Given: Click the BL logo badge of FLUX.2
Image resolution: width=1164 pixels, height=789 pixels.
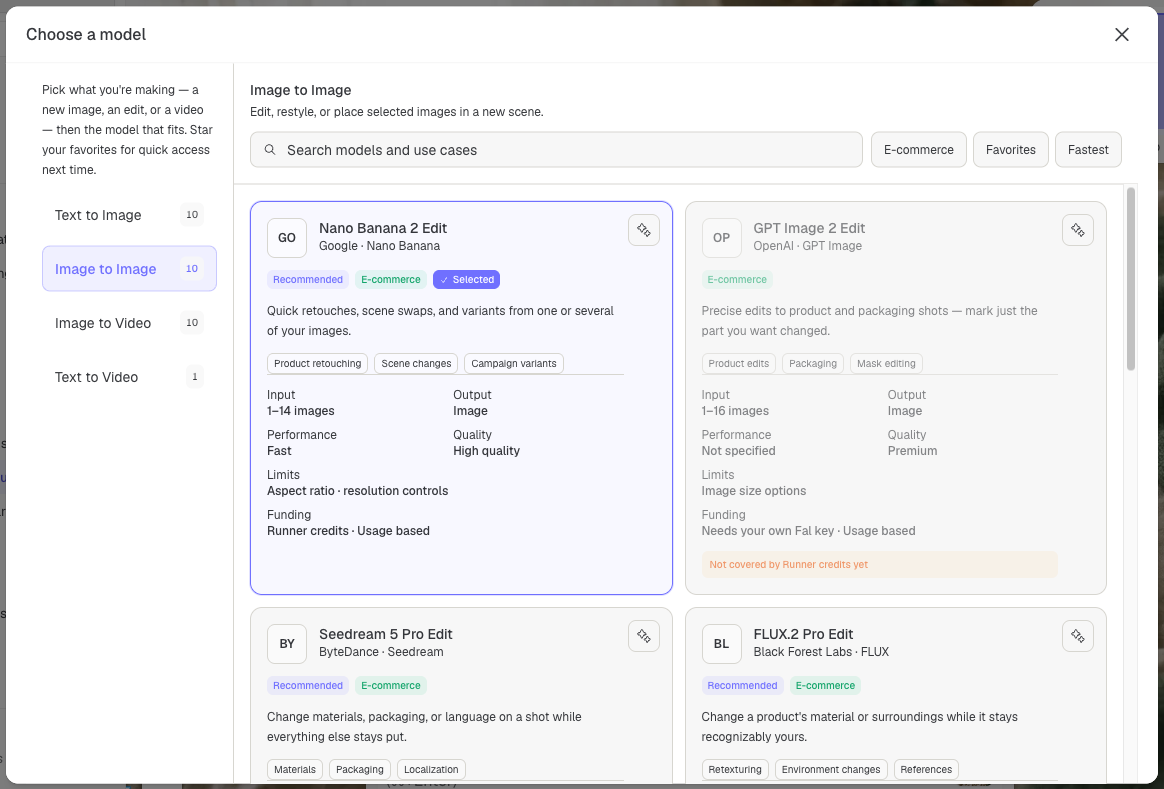Looking at the screenshot, I should pyautogui.click(x=722, y=644).
